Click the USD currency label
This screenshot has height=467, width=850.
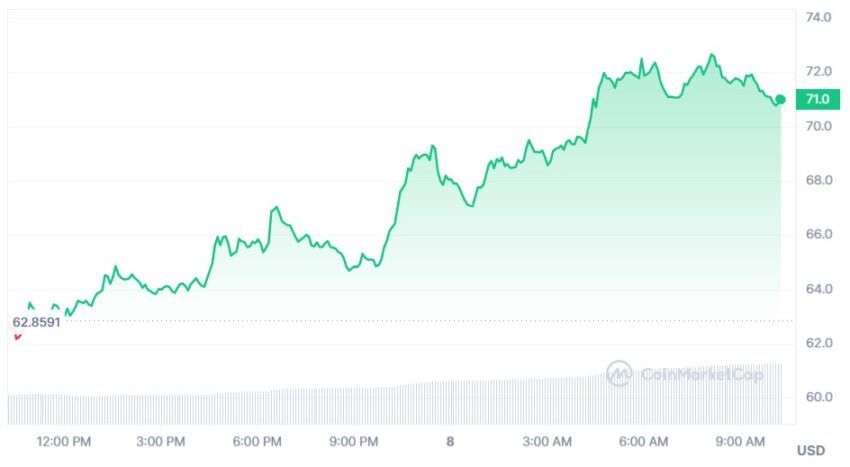coord(811,450)
